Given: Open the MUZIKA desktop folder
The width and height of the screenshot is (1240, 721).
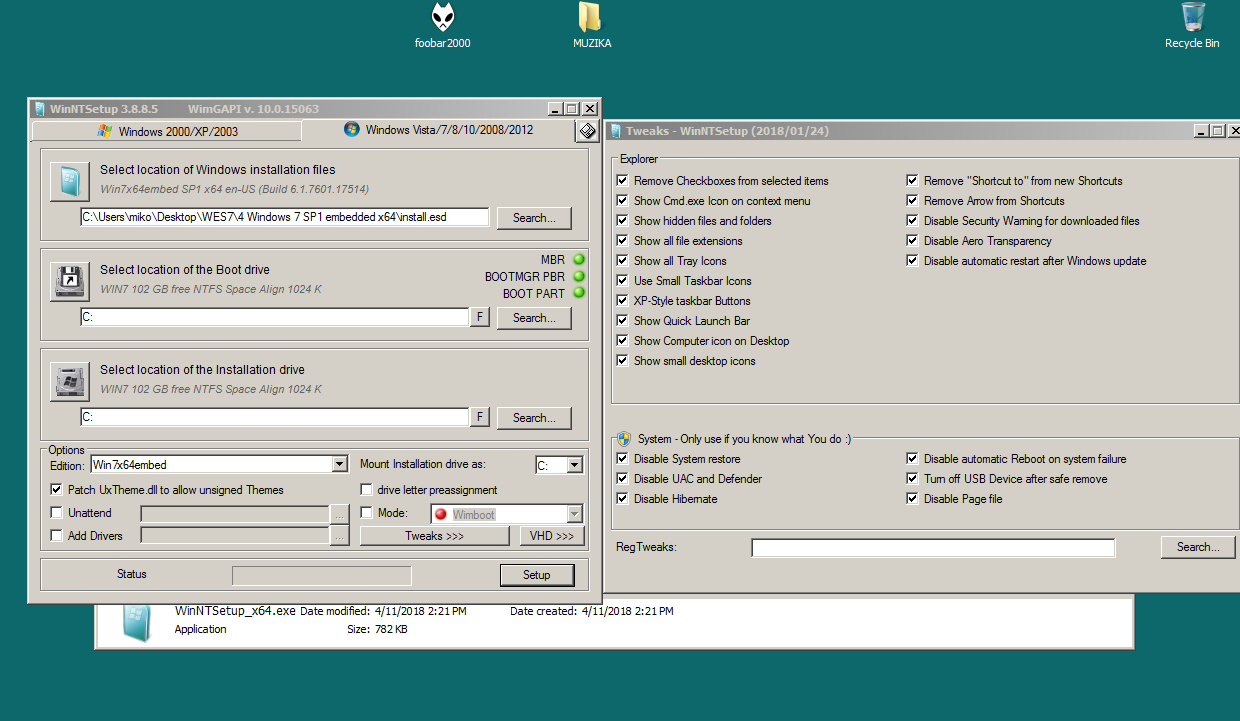Looking at the screenshot, I should 591,25.
